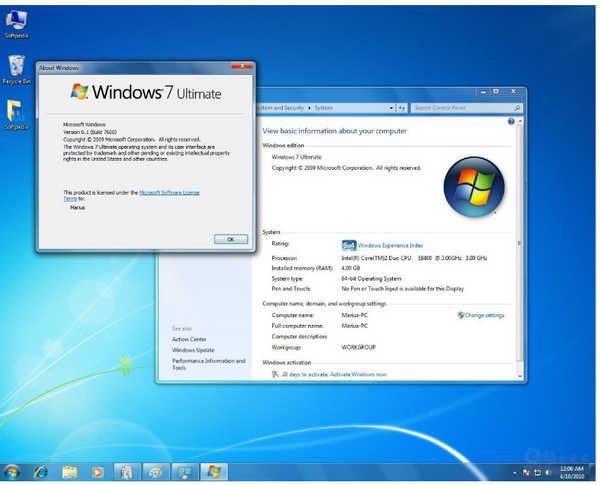Click the About Windows taskbar button
Image resolution: width=600 pixels, height=485 pixels.
click(x=214, y=472)
